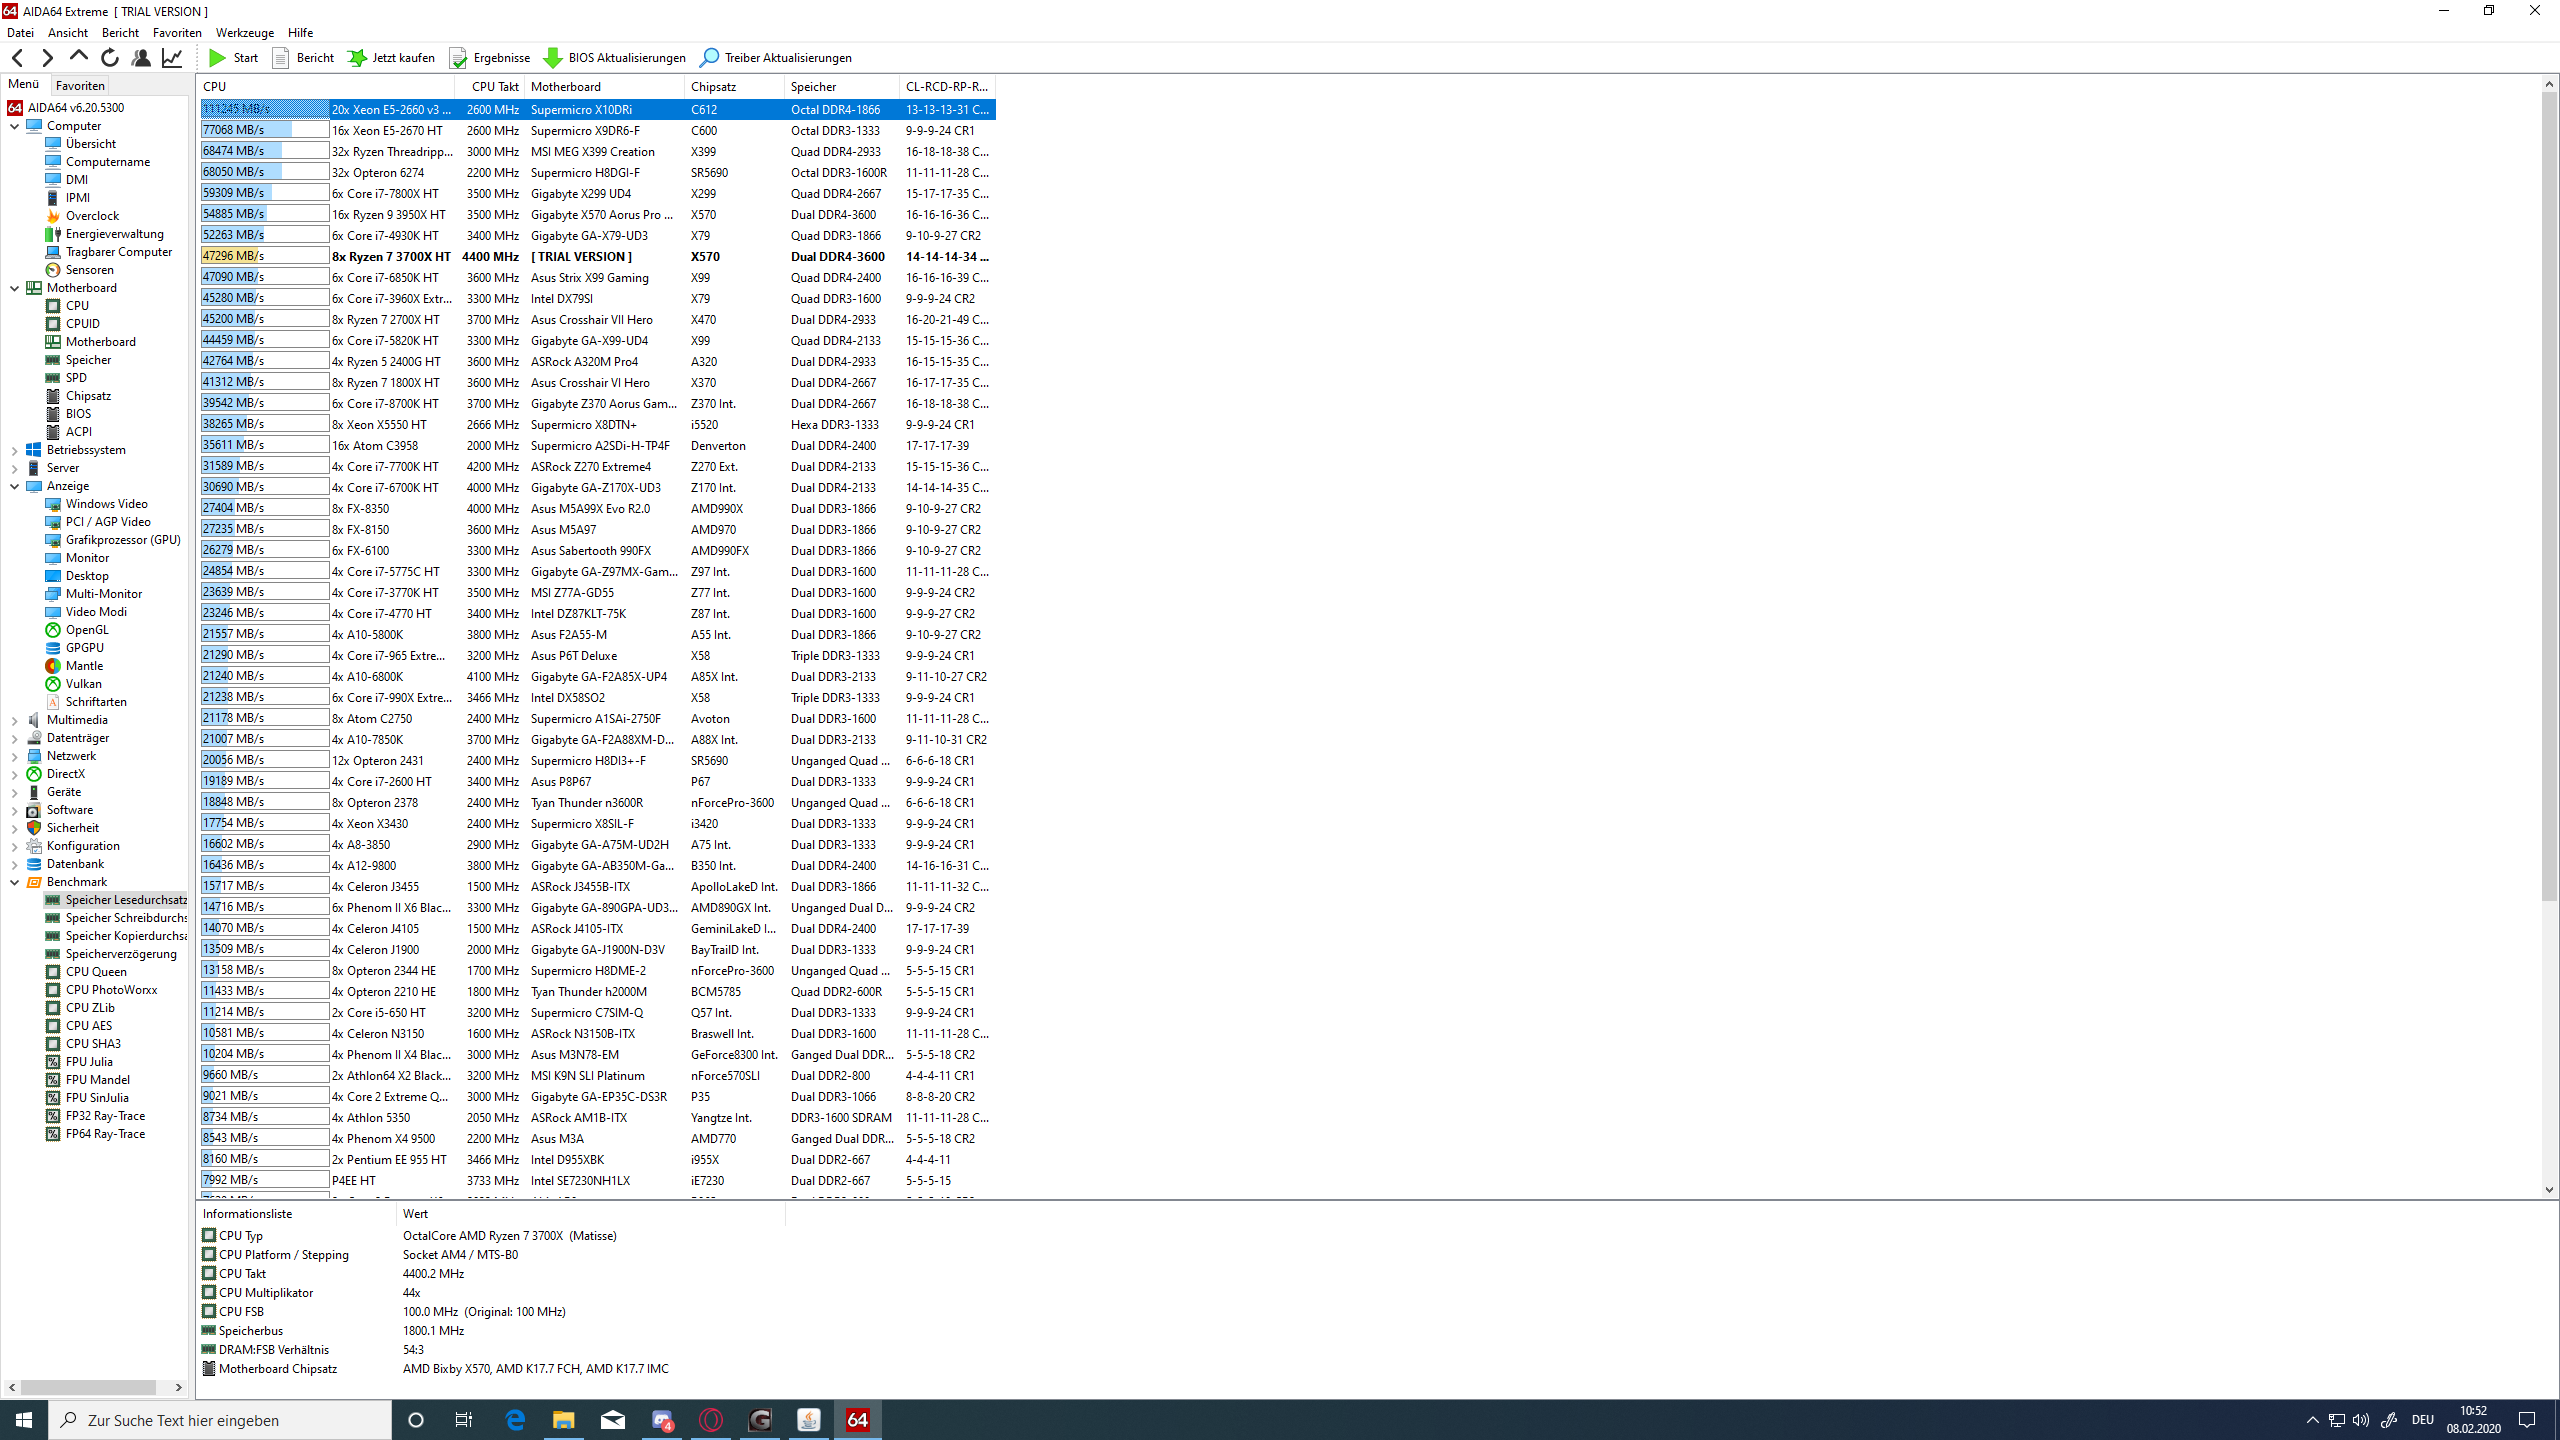This screenshot has width=2560, height=1440.
Task: Switch to the Menü tab
Action: point(23,85)
